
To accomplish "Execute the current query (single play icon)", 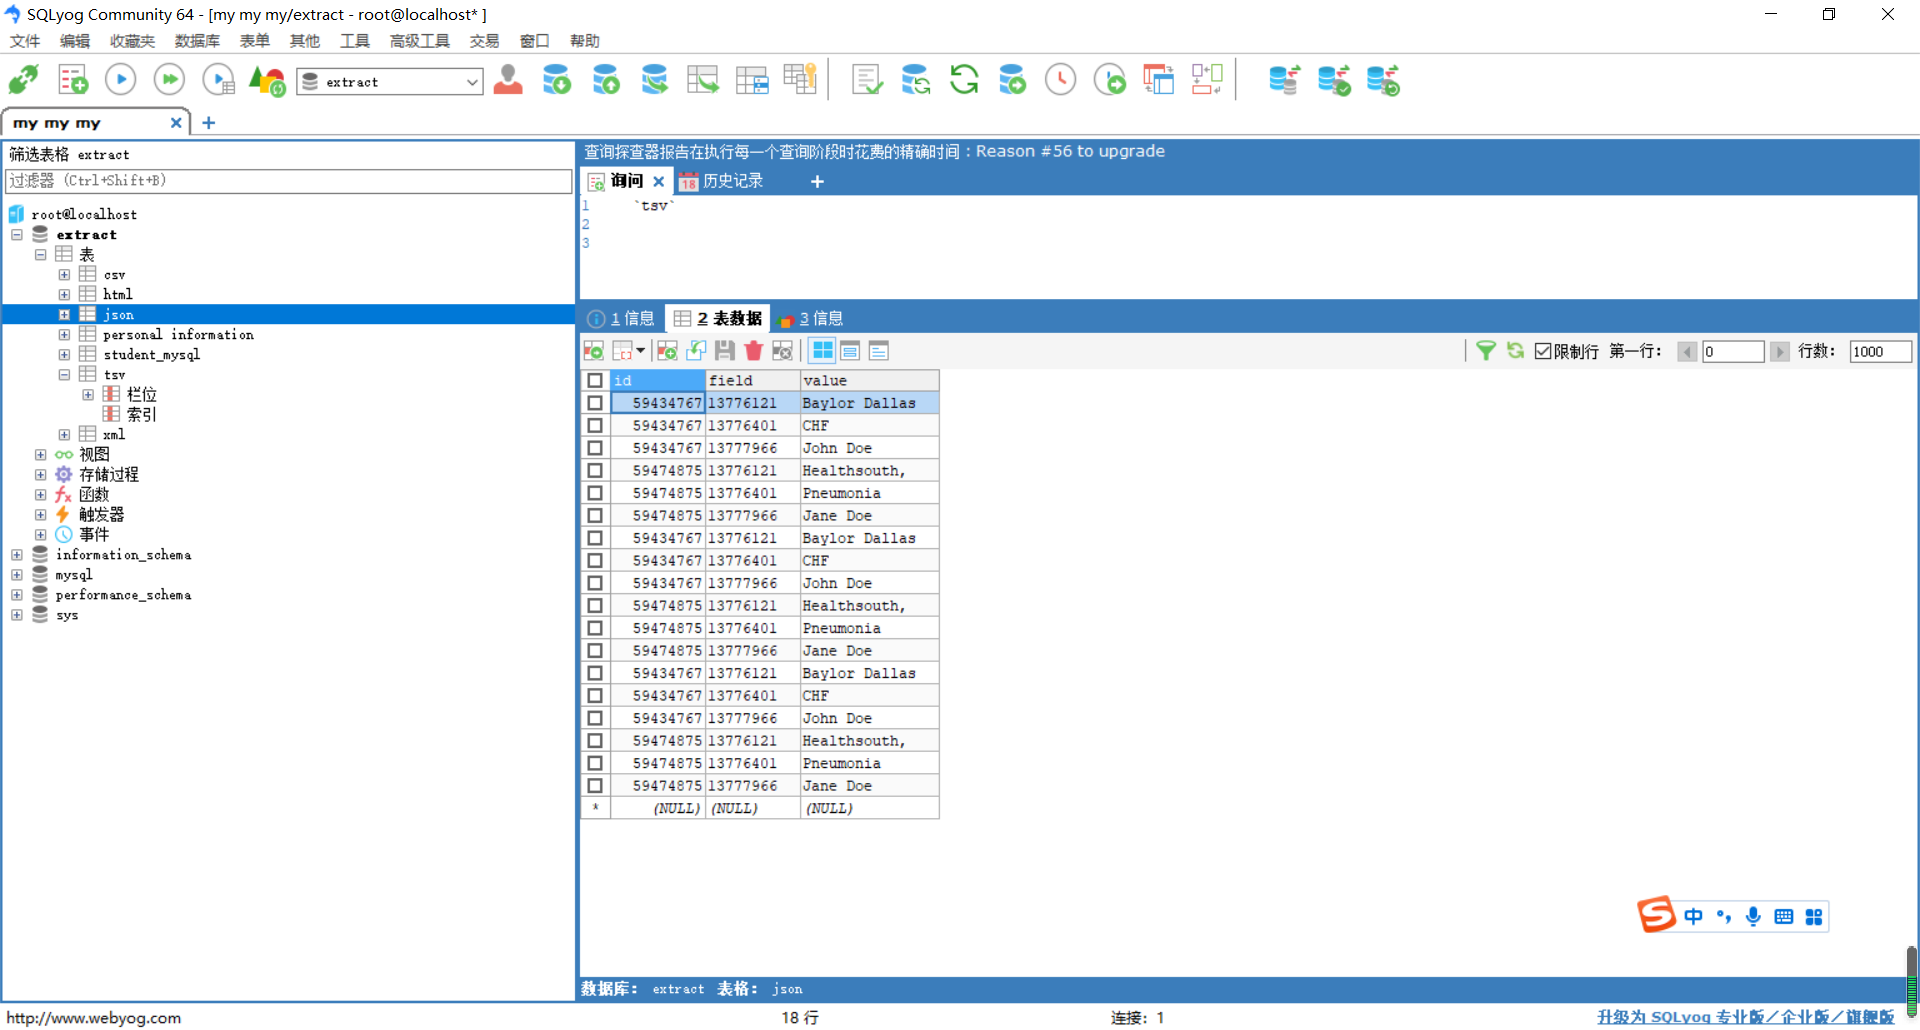I will click(121, 80).
